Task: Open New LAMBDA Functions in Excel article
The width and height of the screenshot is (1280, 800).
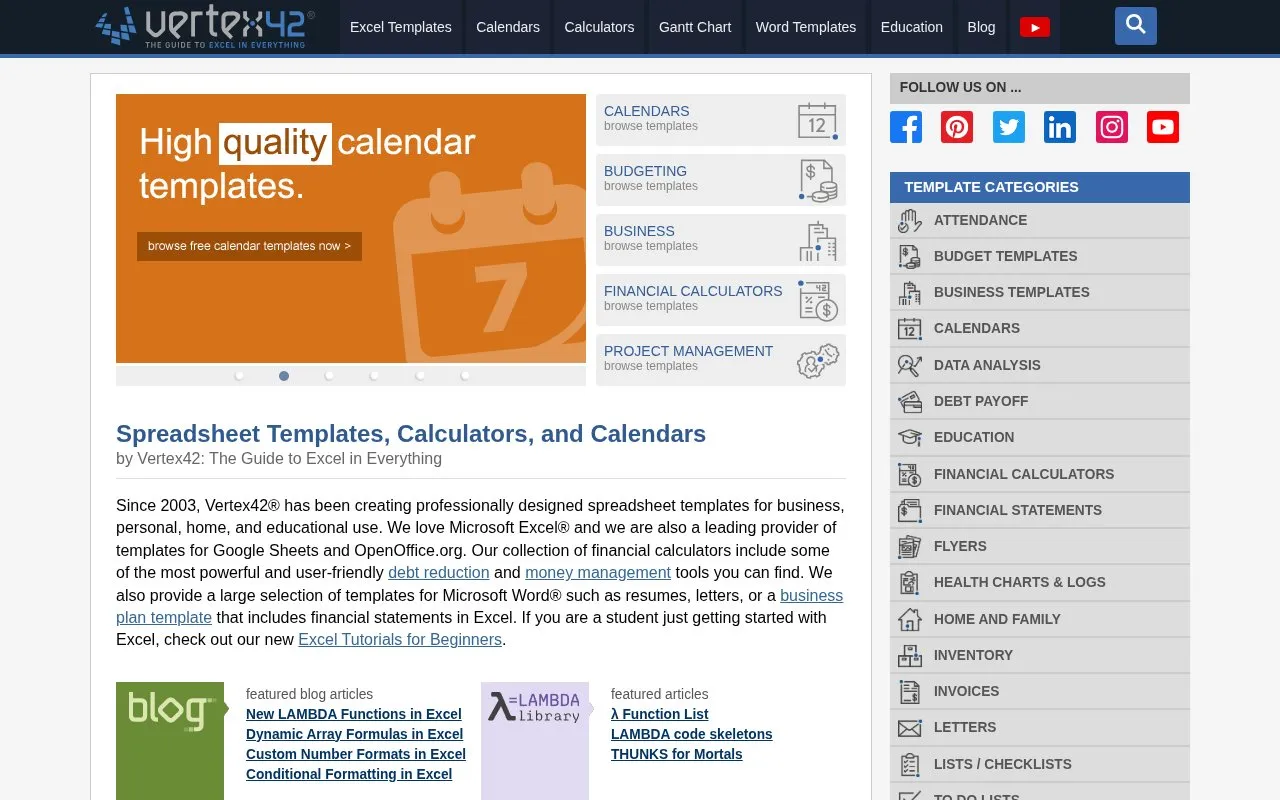Action: tap(354, 714)
